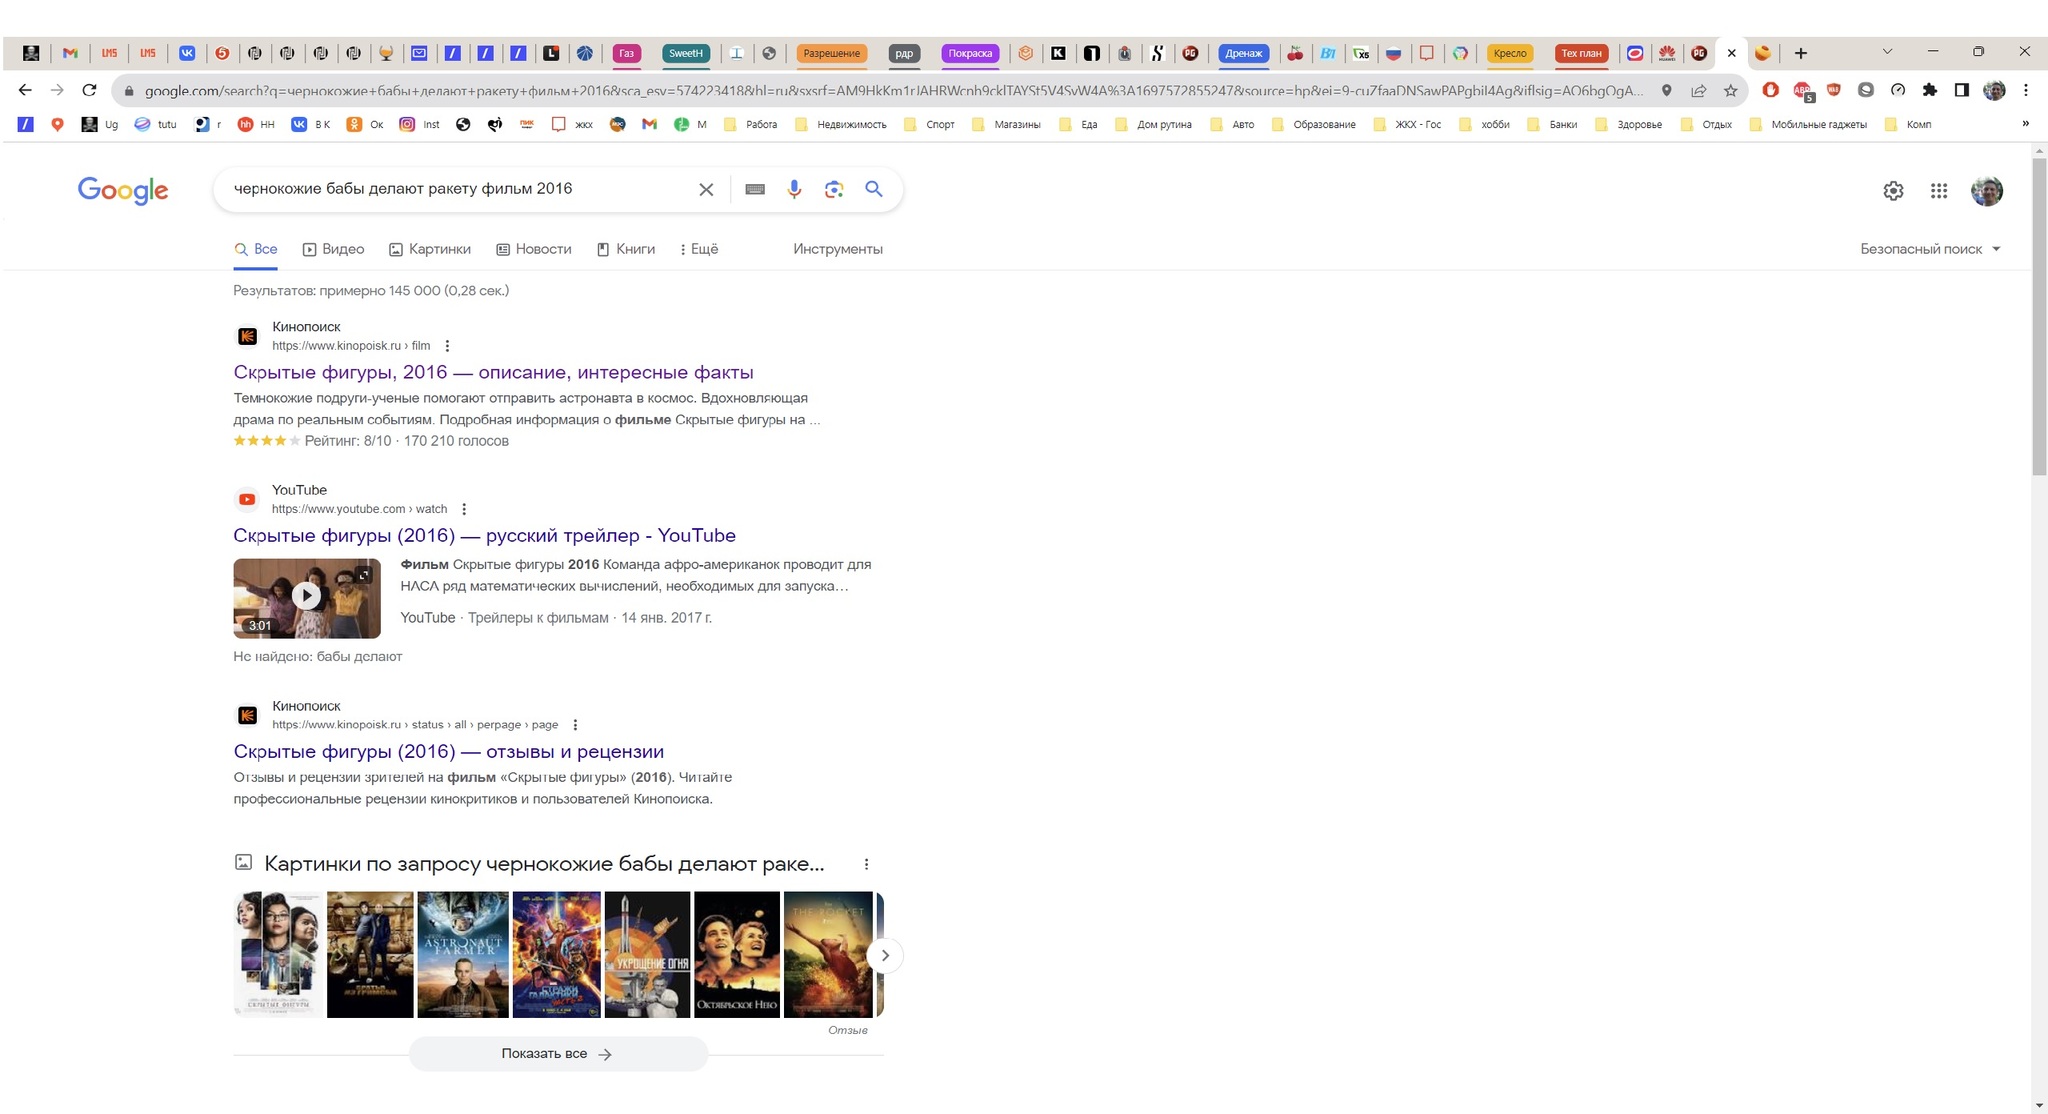Click the voice search microphone icon
This screenshot has width=2048, height=1114.
794,189
